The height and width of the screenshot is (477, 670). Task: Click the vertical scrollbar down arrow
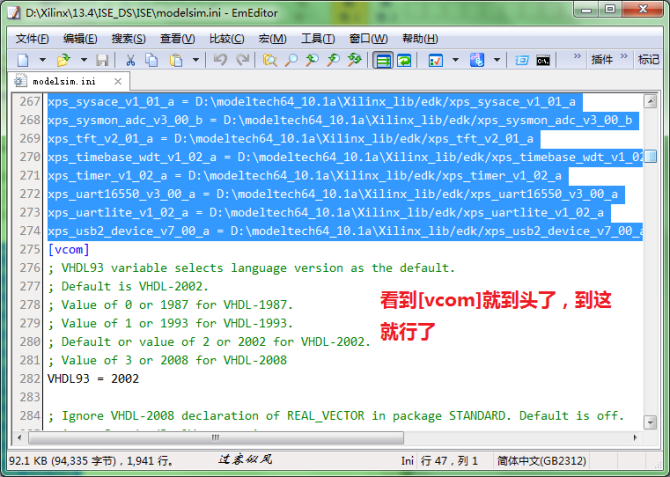click(650, 422)
